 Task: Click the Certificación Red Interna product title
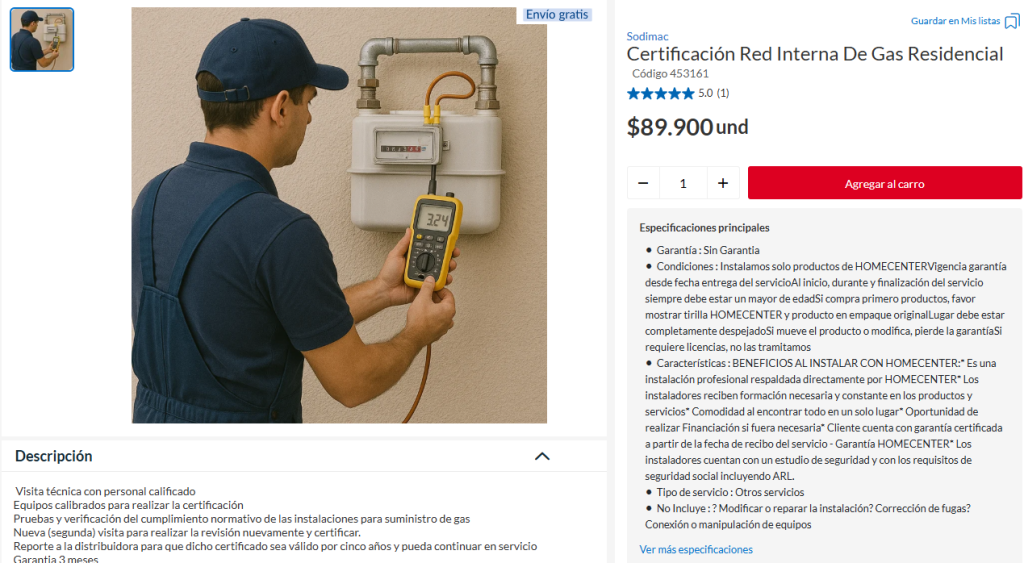pos(814,54)
